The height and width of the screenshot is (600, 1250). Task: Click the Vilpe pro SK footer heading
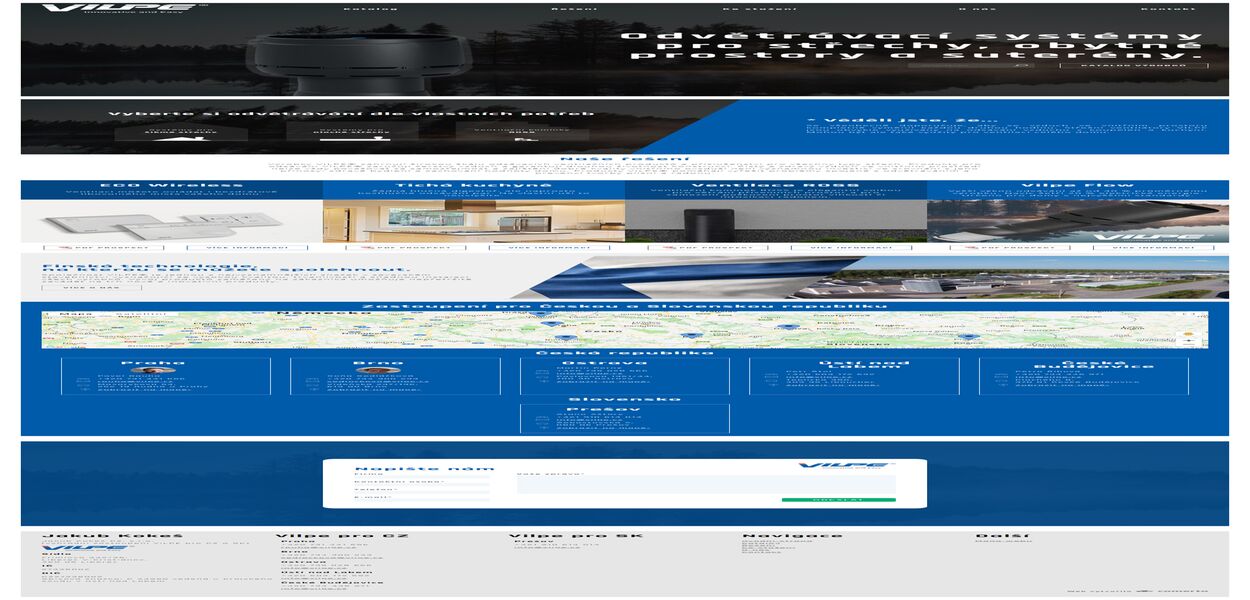click(574, 536)
